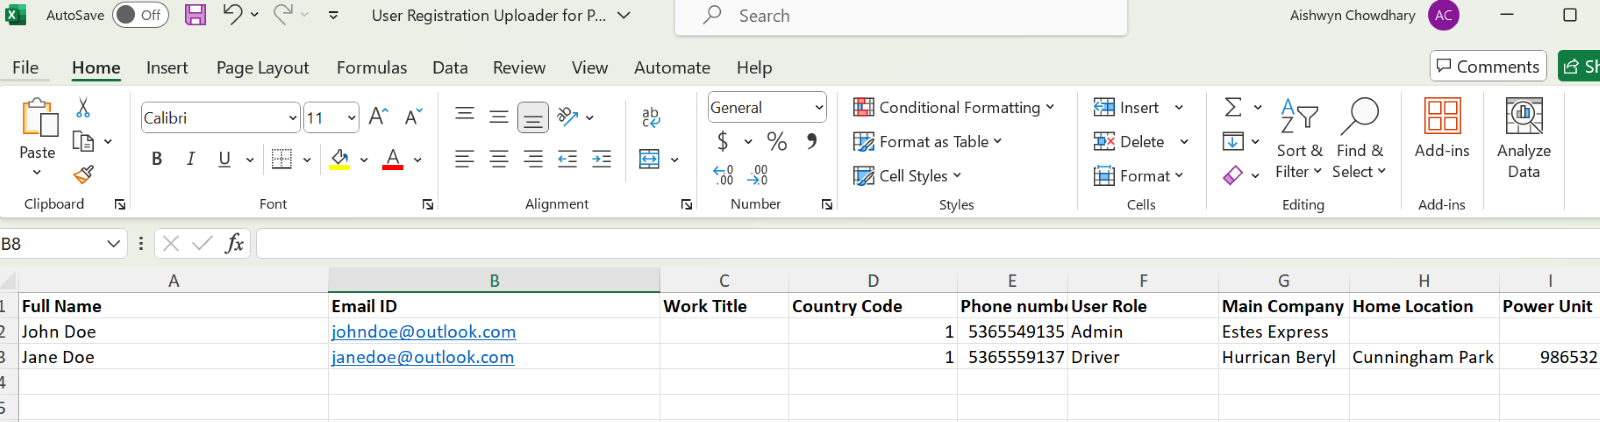The width and height of the screenshot is (1600, 422).
Task: Open the File tab
Action: 25,67
